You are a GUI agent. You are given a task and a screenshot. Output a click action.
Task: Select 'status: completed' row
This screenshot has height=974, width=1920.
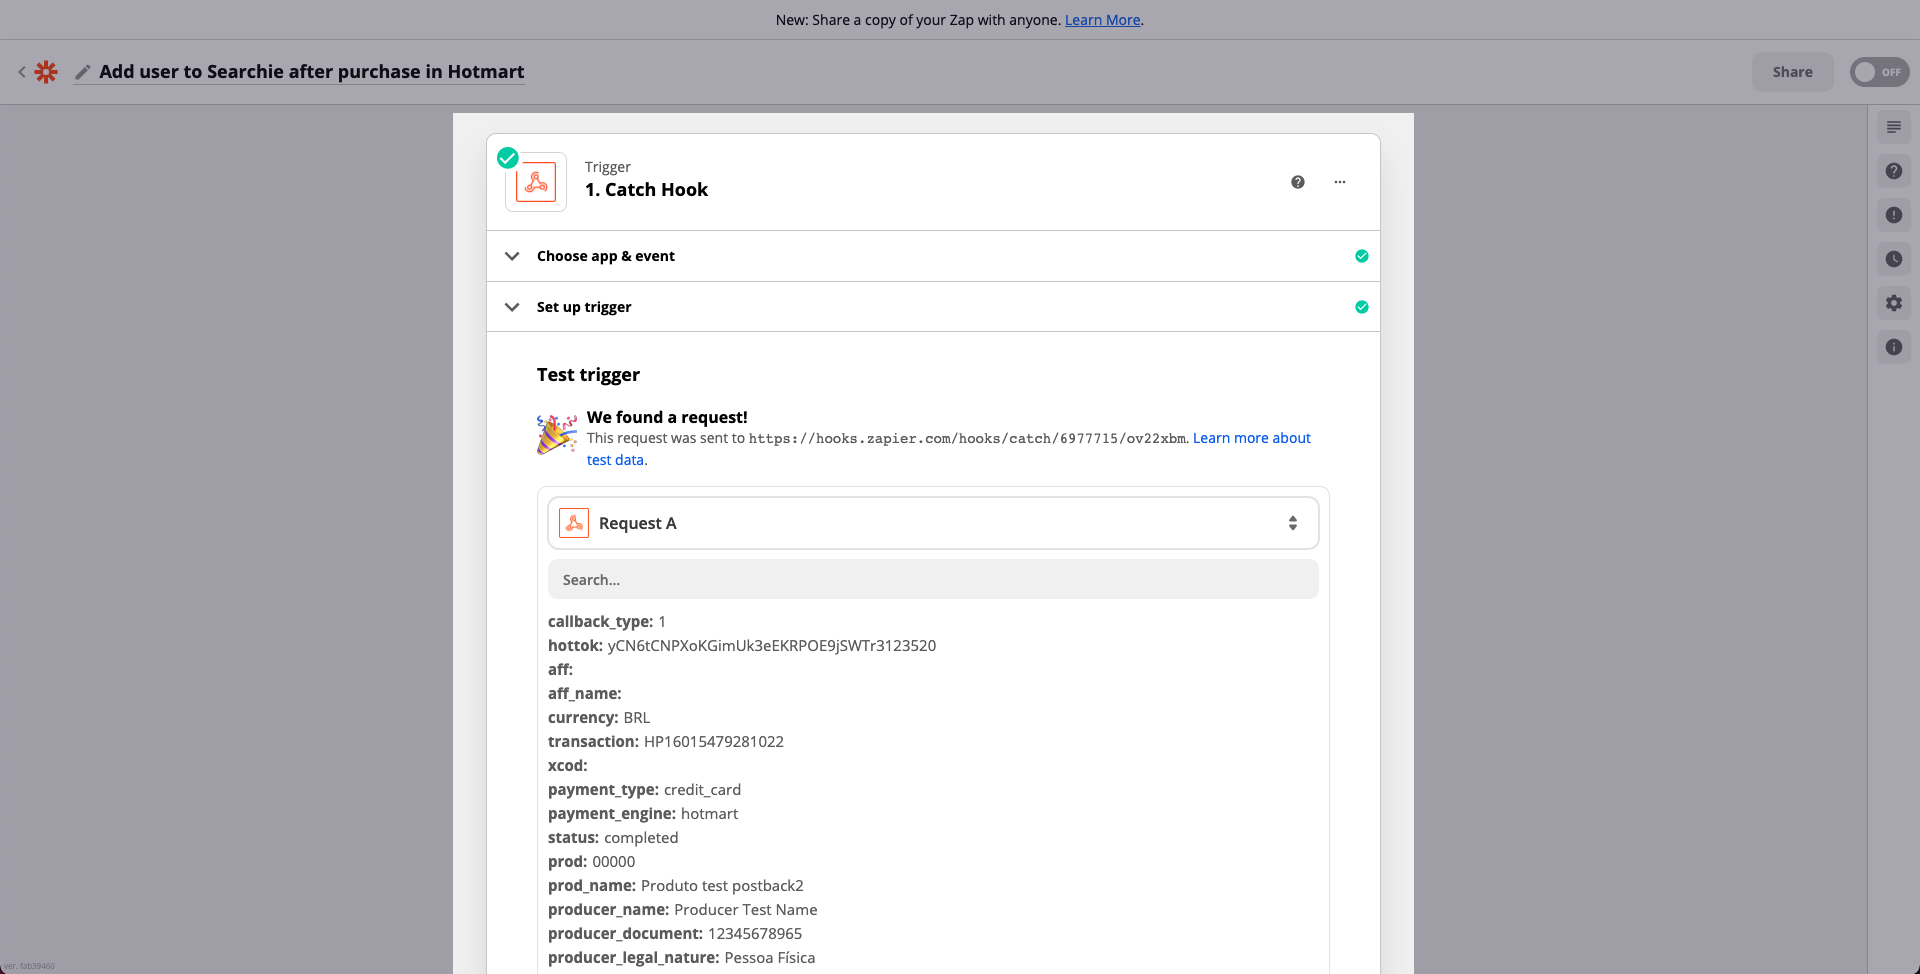613,838
